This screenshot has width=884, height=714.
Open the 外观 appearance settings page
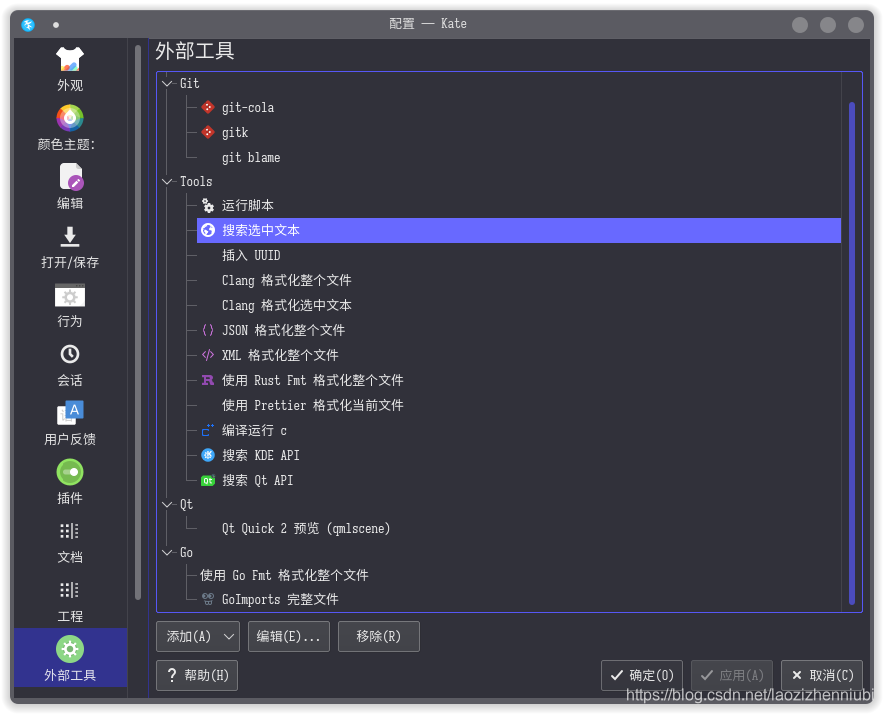click(70, 70)
